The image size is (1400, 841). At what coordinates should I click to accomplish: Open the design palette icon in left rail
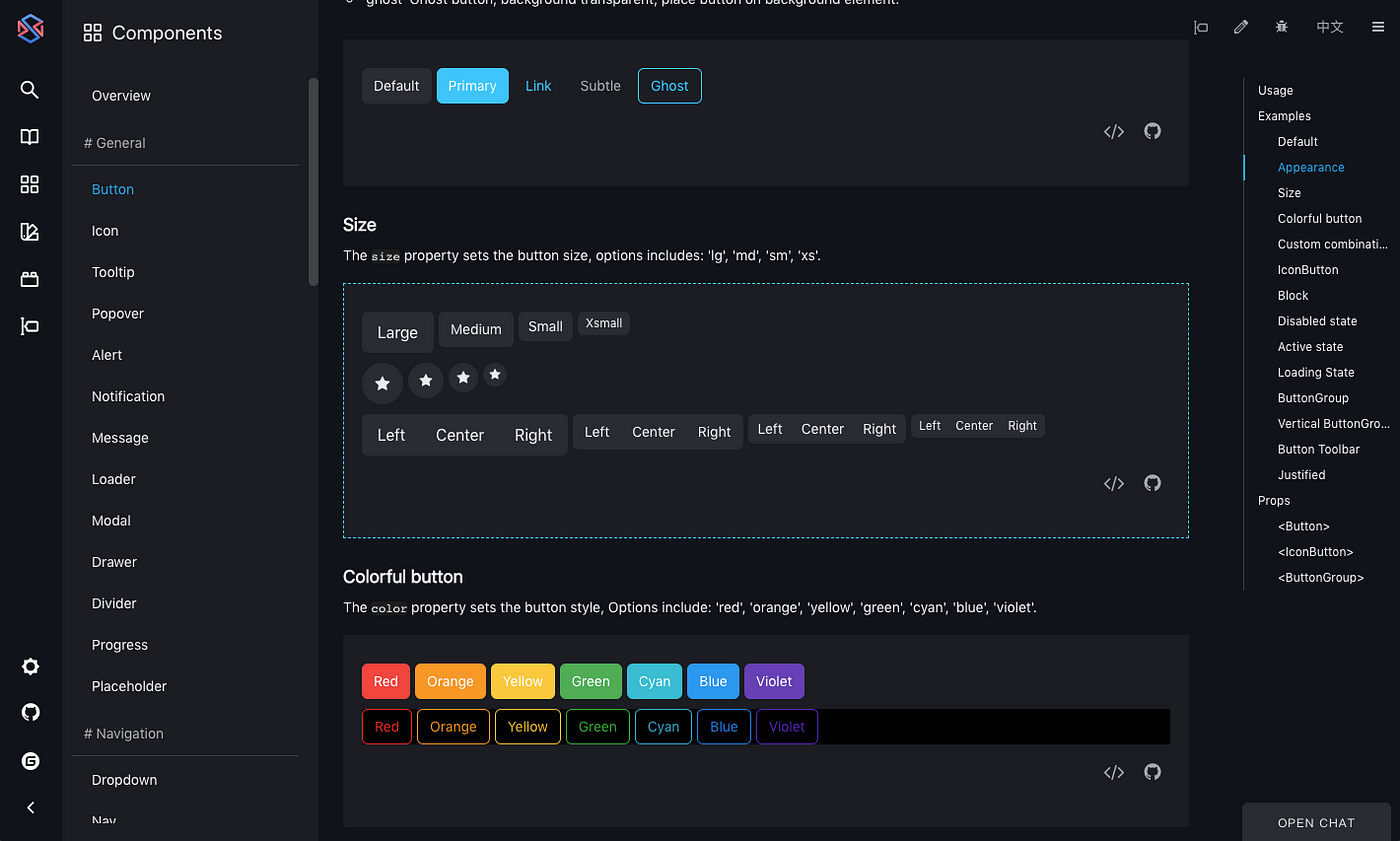30,232
